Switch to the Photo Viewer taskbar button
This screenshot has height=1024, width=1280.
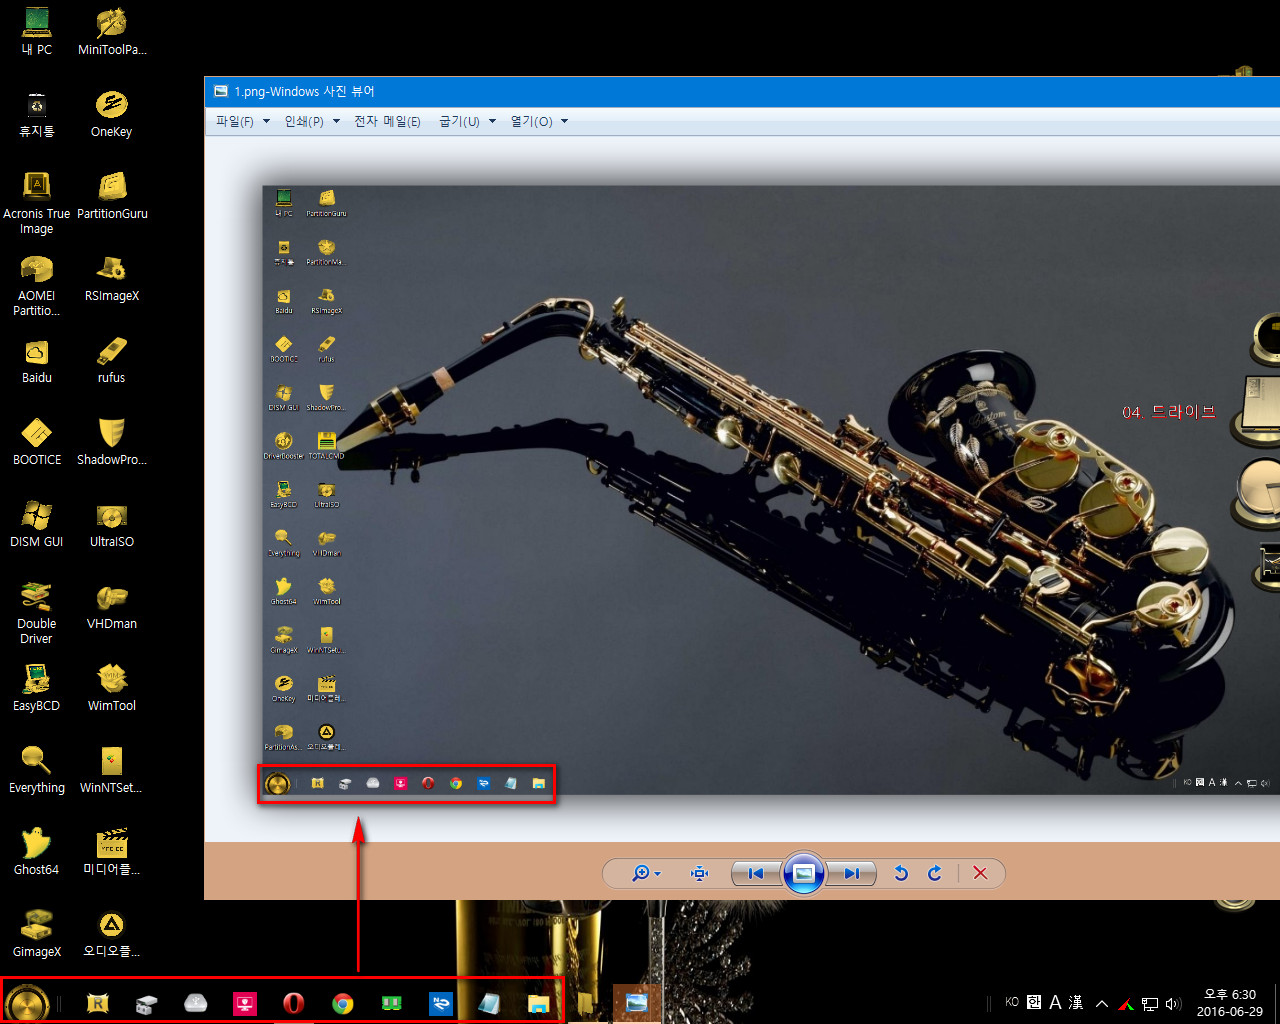tap(637, 1003)
